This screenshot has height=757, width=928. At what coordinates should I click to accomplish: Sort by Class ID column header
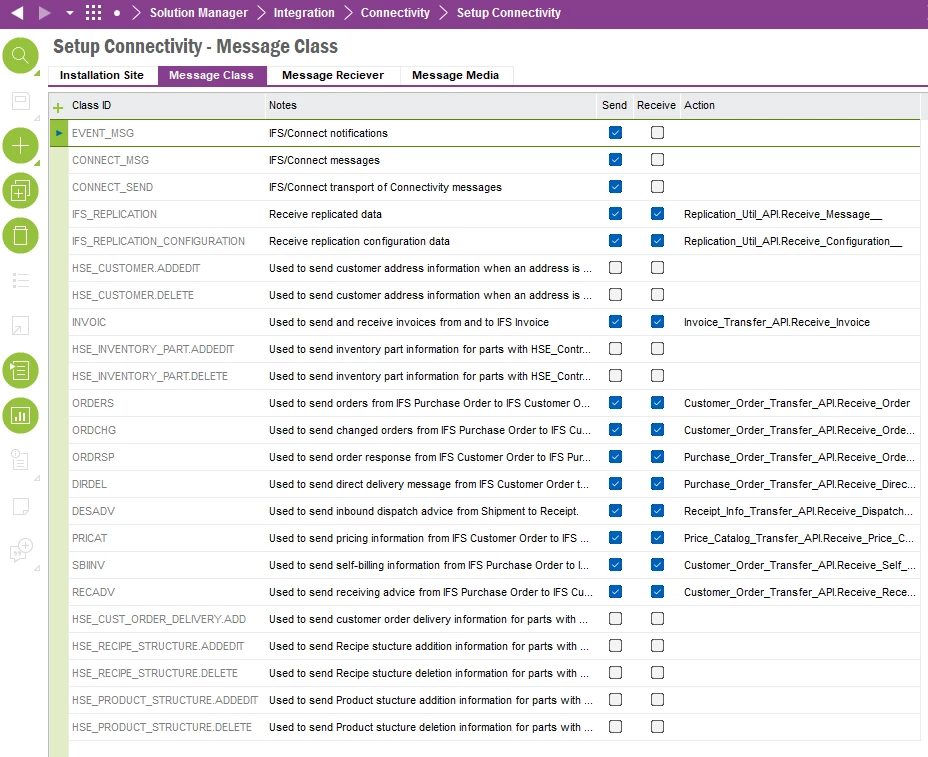point(92,105)
